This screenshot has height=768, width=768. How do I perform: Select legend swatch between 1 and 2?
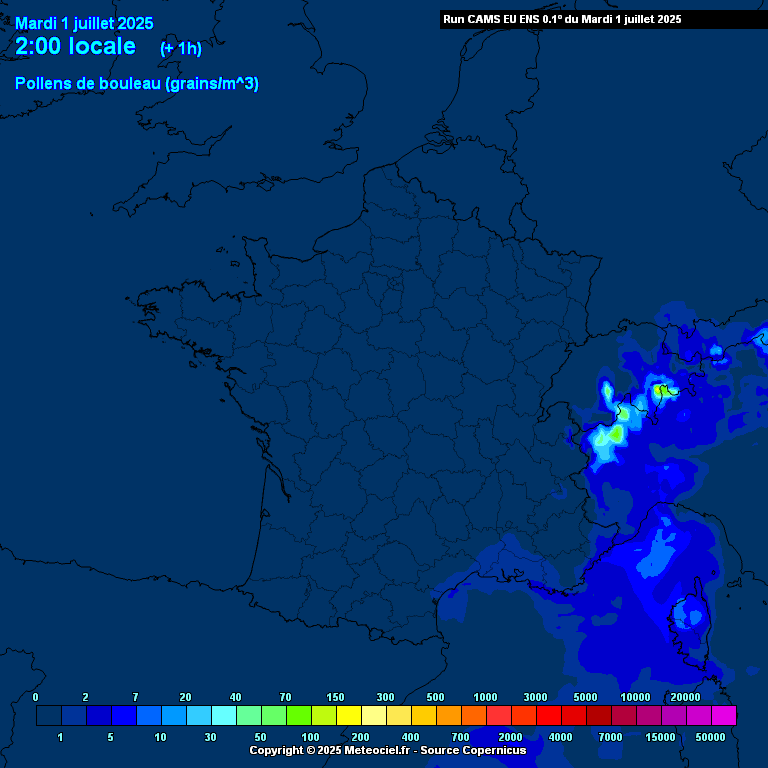74,715
